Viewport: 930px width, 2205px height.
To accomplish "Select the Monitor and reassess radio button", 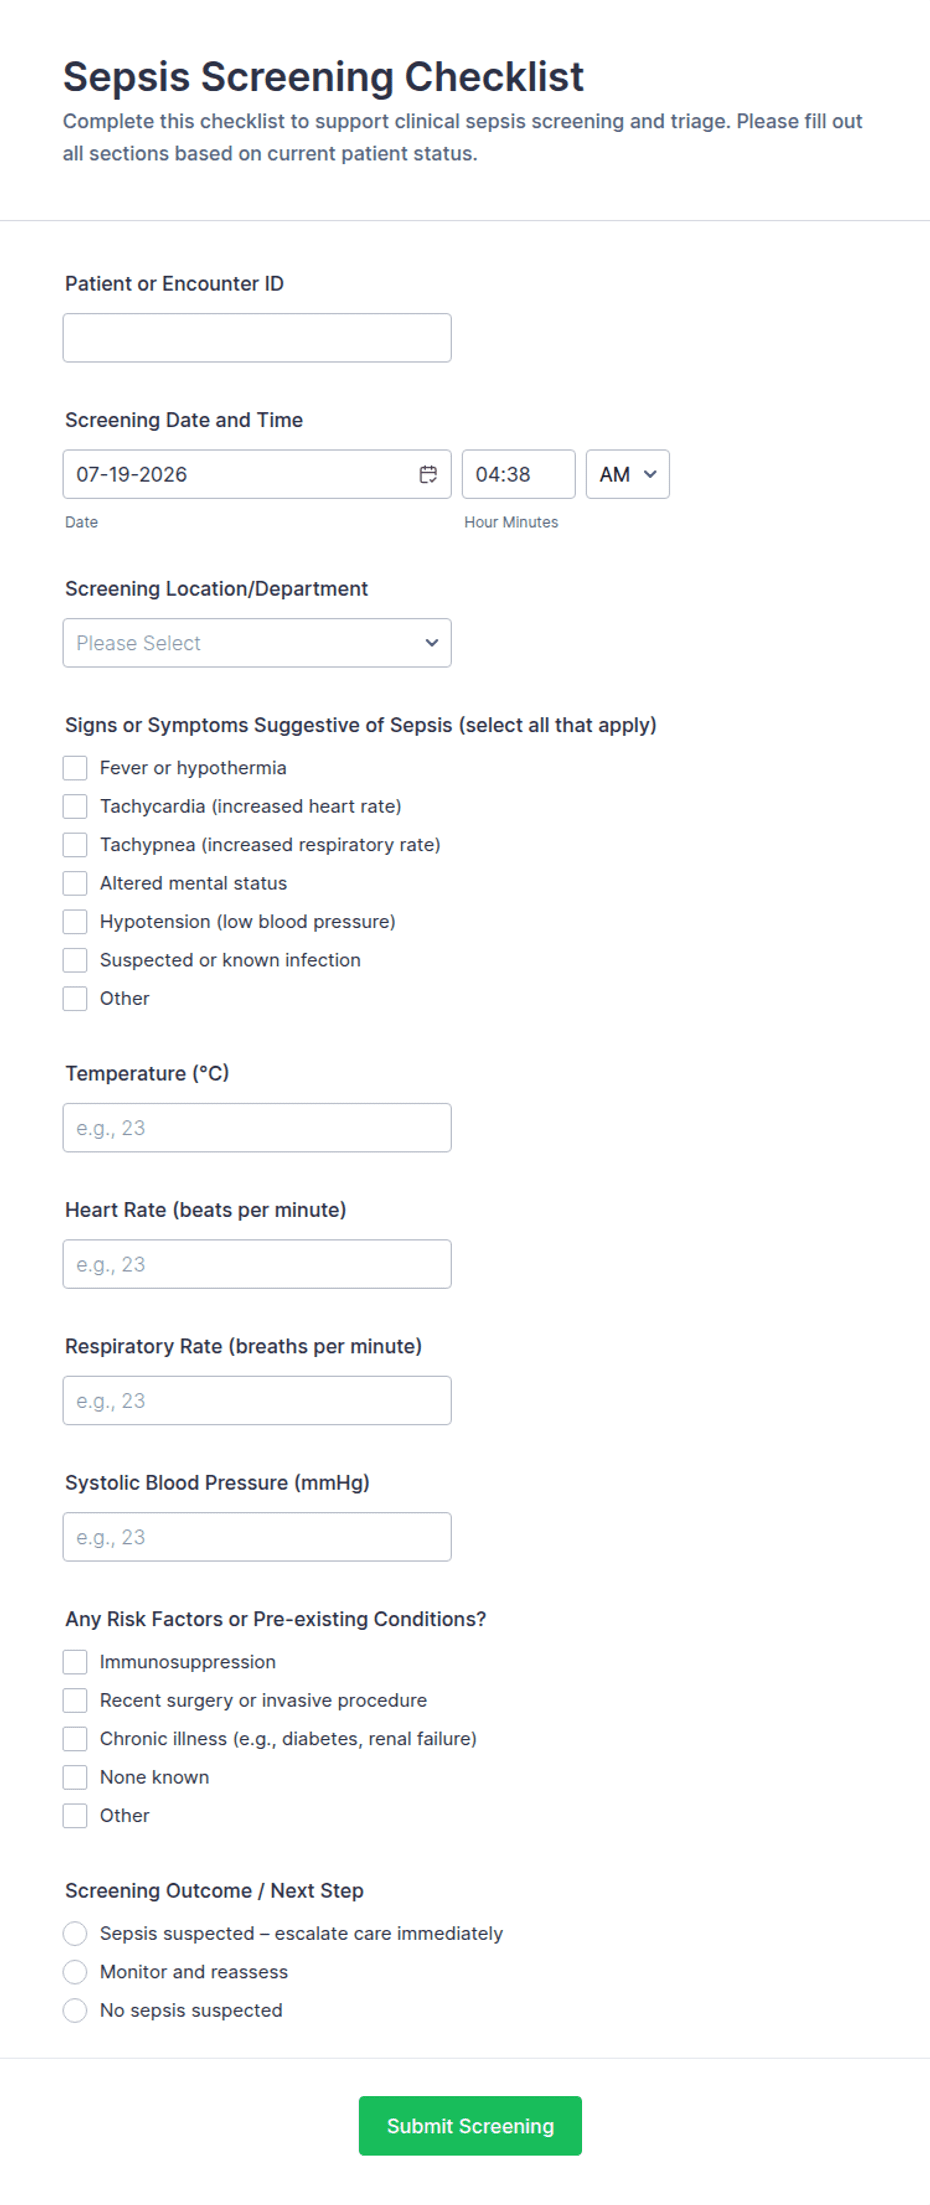I will point(75,1972).
